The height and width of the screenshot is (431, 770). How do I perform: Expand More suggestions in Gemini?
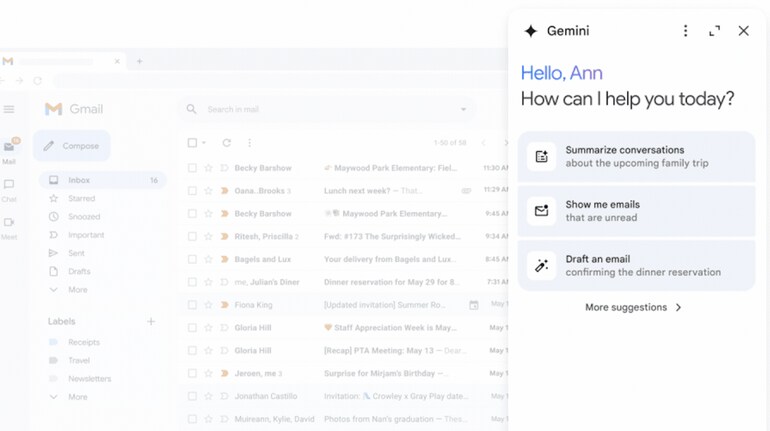634,308
